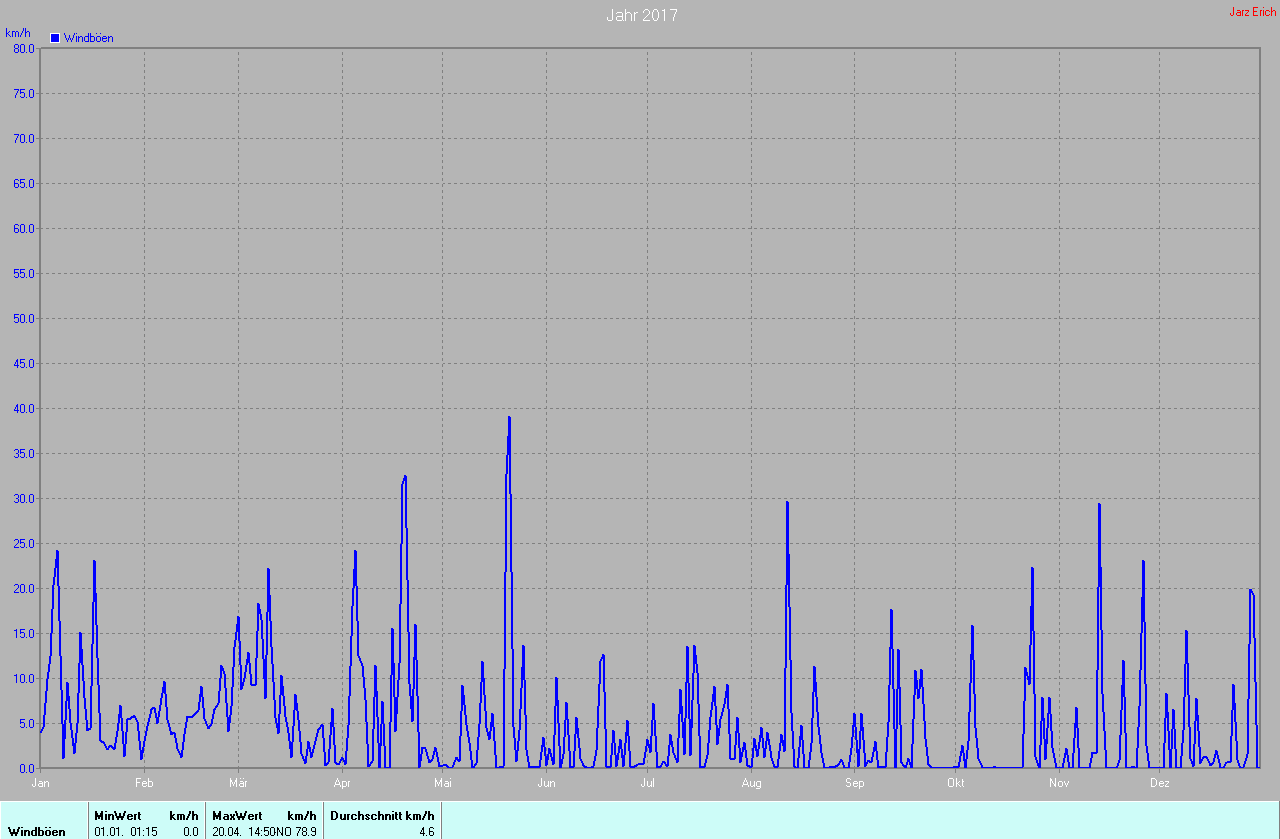
Task: Click the blue Windböen legend color square
Action: tap(55, 38)
